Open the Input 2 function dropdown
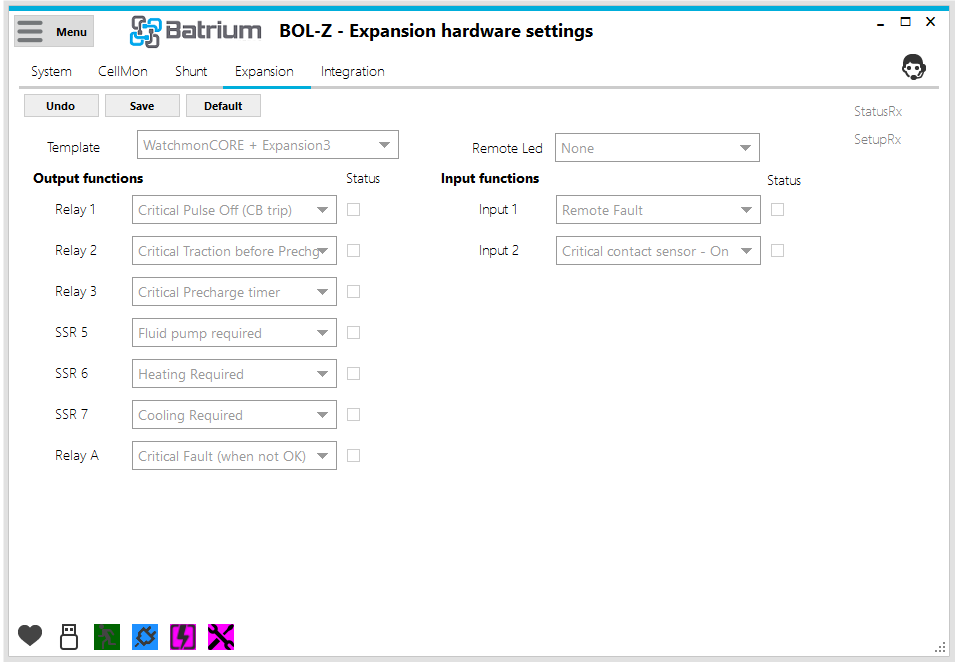 click(658, 251)
